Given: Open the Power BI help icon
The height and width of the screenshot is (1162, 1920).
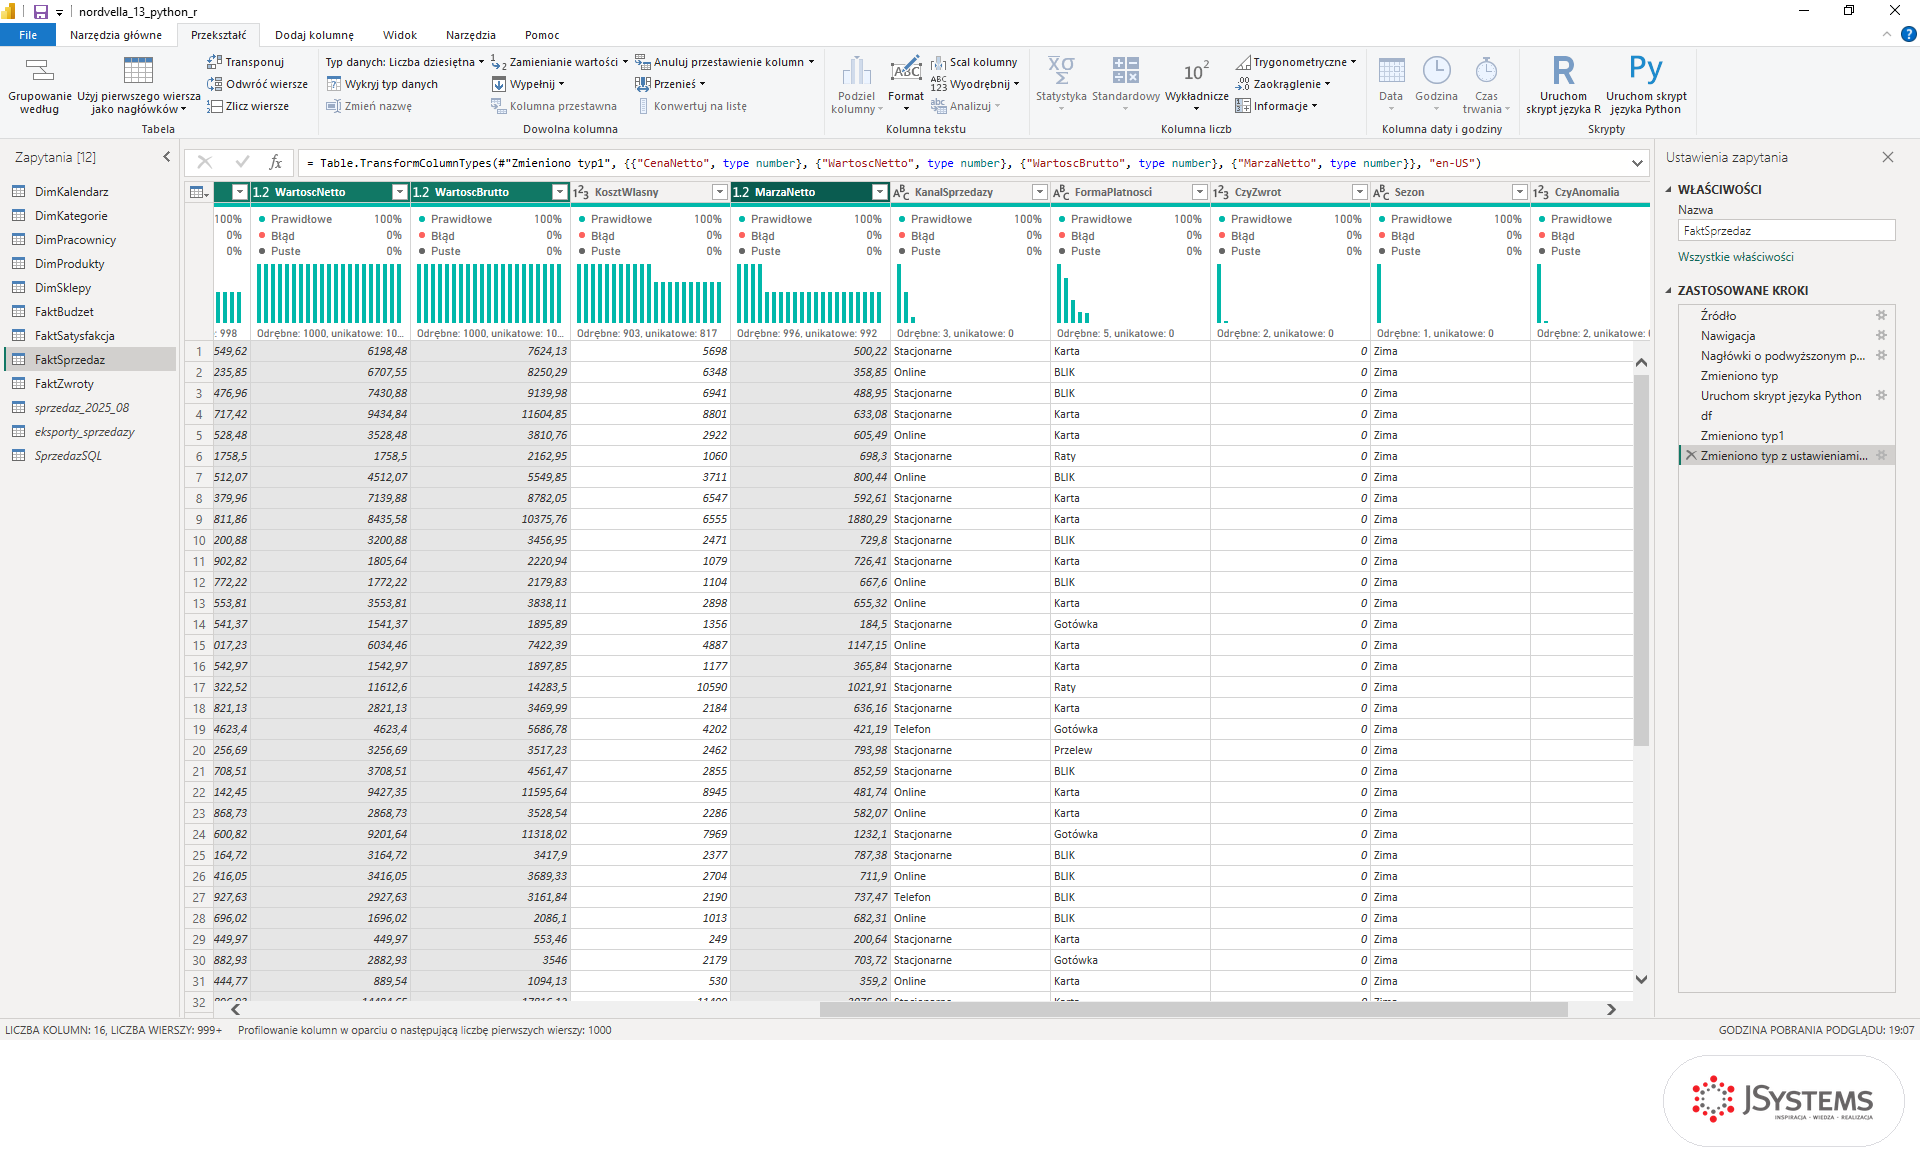Looking at the screenshot, I should [x=1908, y=35].
